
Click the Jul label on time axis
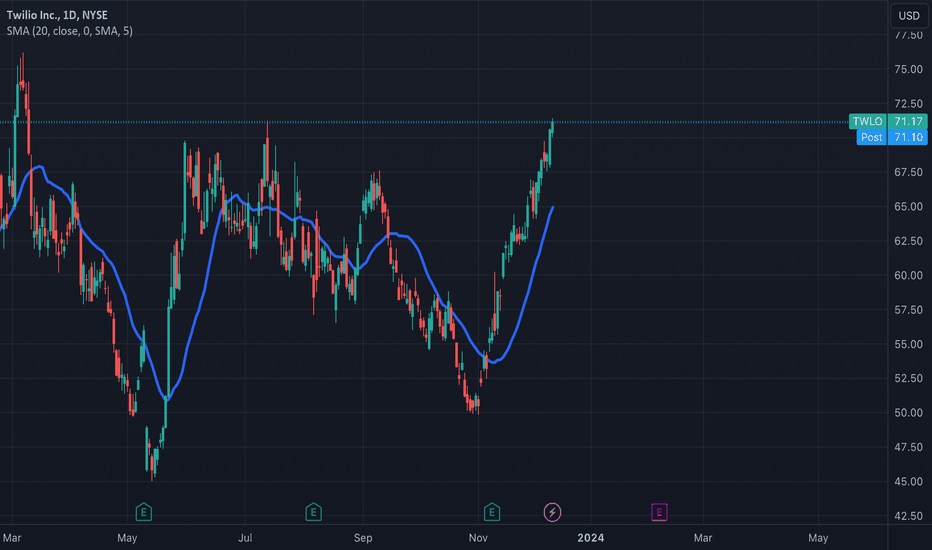pos(245,538)
